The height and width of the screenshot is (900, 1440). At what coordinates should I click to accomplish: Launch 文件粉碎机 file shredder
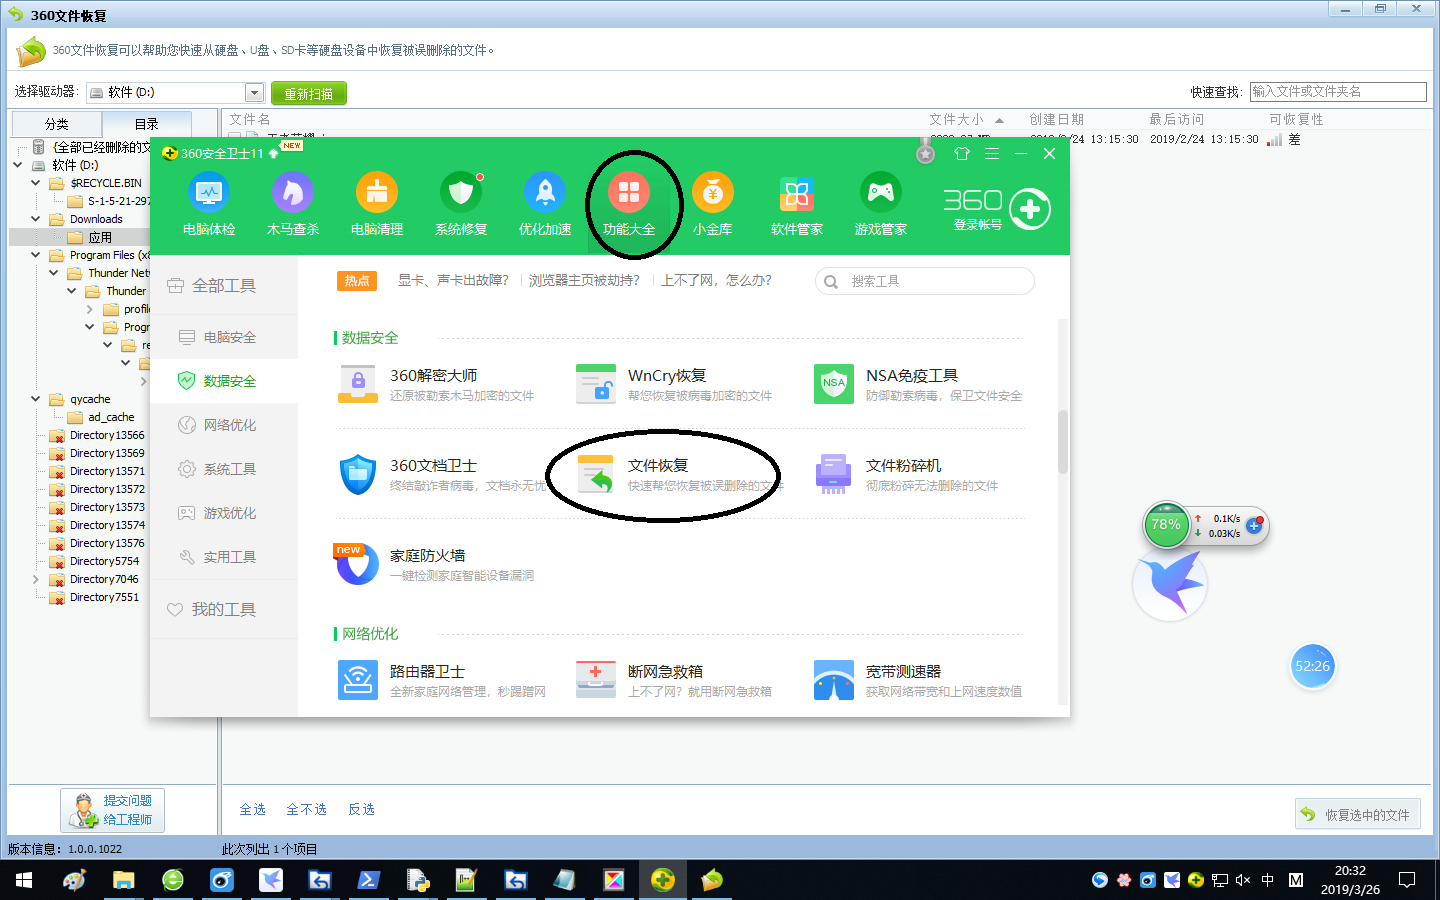[x=907, y=474]
